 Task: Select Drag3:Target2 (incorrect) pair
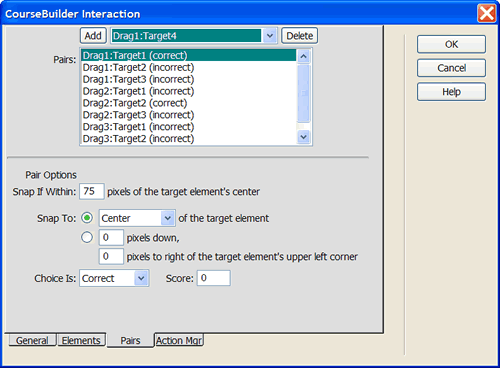189,139
